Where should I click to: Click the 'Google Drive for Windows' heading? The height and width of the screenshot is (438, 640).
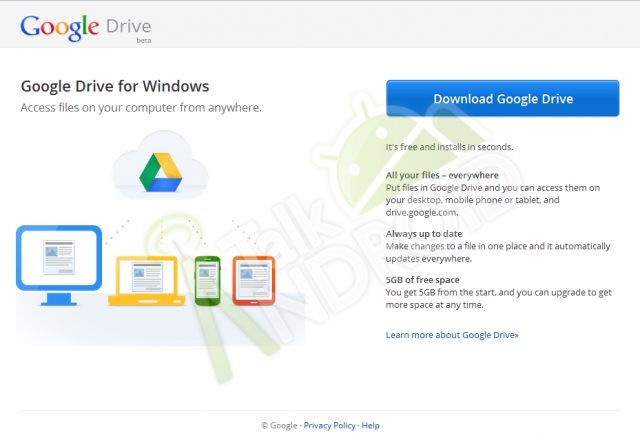[115, 86]
